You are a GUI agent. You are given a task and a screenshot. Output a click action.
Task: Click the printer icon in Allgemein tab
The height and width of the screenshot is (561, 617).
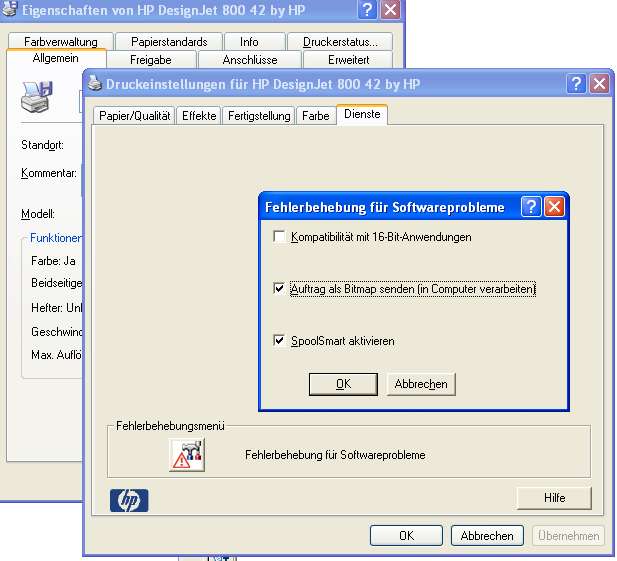point(37,97)
